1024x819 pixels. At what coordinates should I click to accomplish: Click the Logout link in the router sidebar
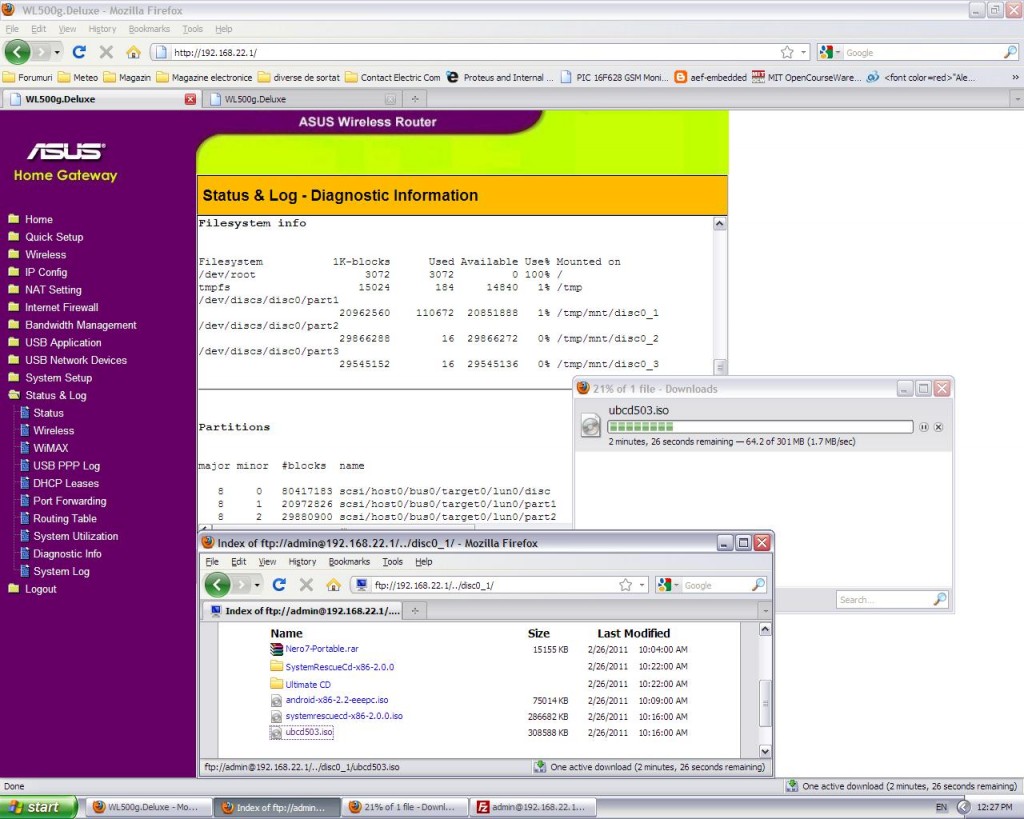[40, 588]
